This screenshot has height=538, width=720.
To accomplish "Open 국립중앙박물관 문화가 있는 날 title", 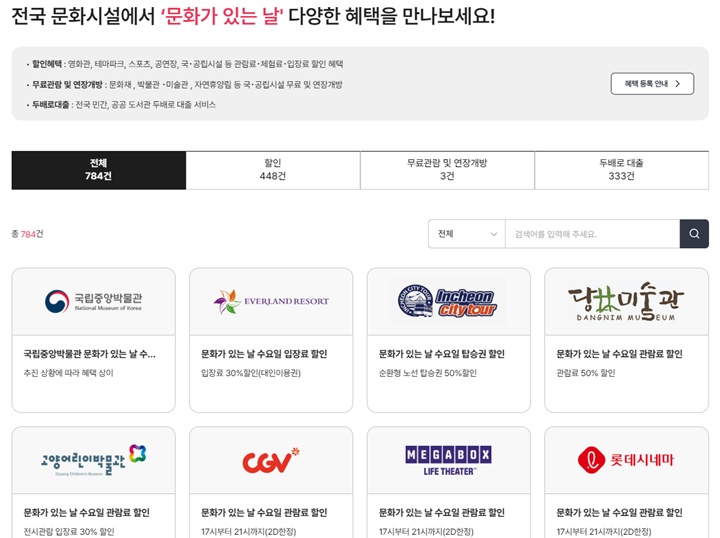I will click(x=90, y=354).
